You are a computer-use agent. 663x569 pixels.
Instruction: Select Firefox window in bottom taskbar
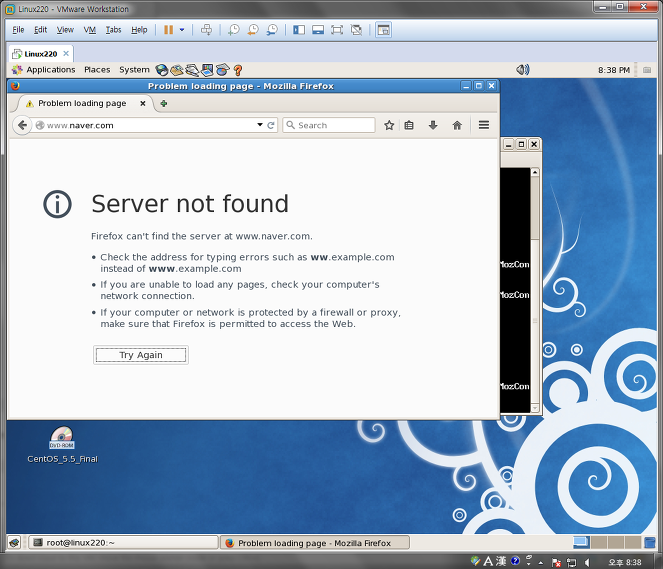coord(315,542)
